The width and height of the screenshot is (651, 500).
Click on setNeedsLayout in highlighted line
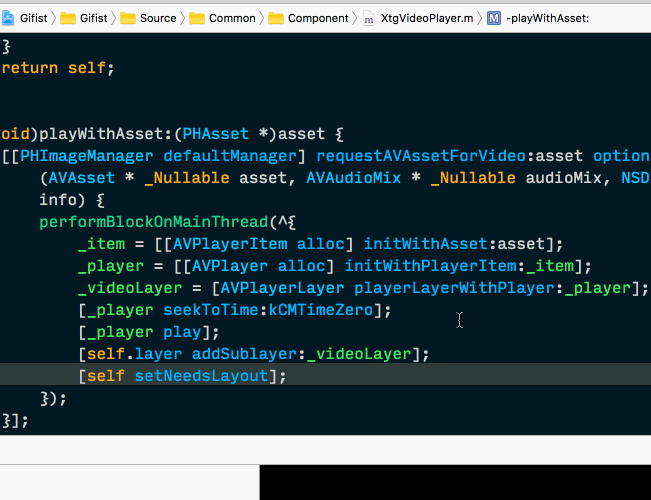click(x=201, y=376)
